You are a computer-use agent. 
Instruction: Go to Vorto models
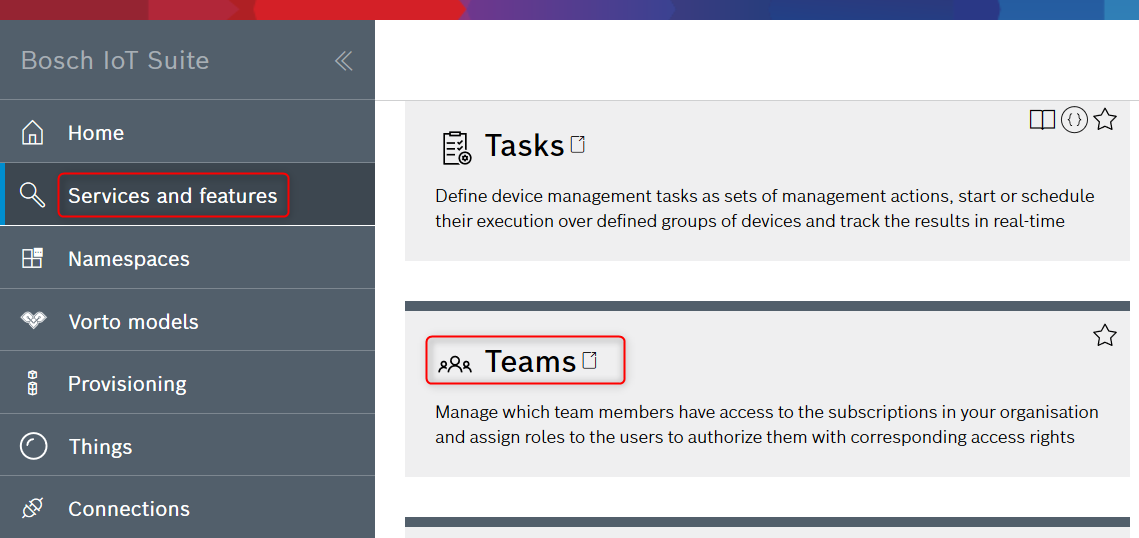pyautogui.click(x=187, y=320)
